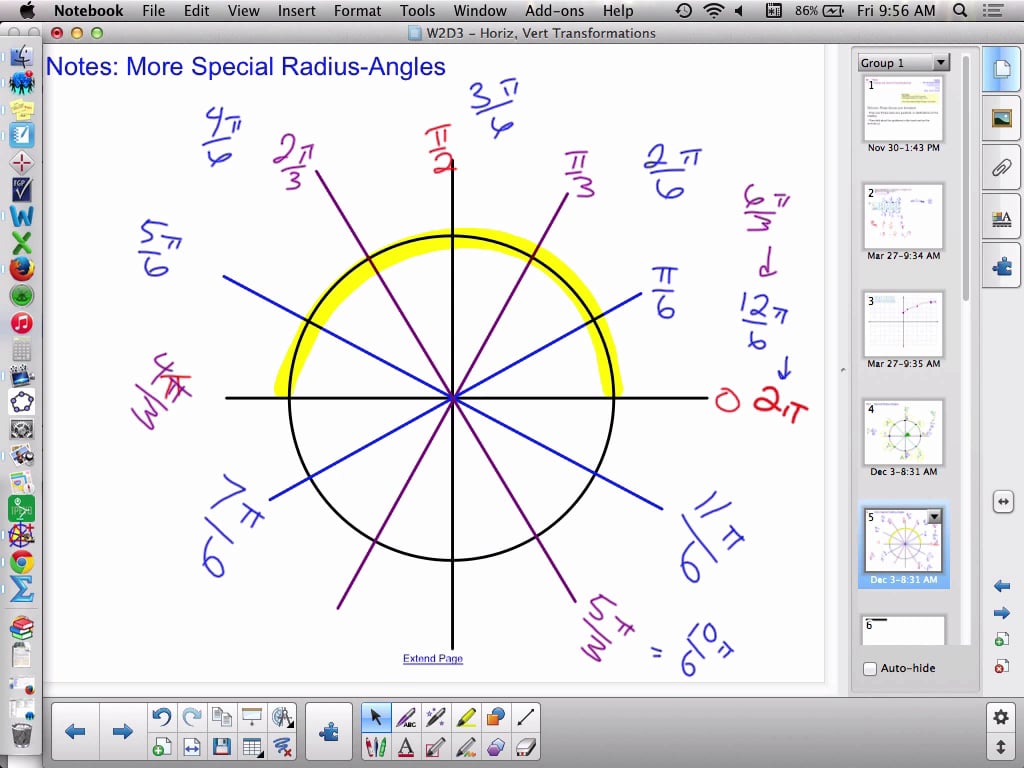This screenshot has width=1024, height=768.
Task: Click the Paste/duplicate pages icon
Action: coord(221,717)
